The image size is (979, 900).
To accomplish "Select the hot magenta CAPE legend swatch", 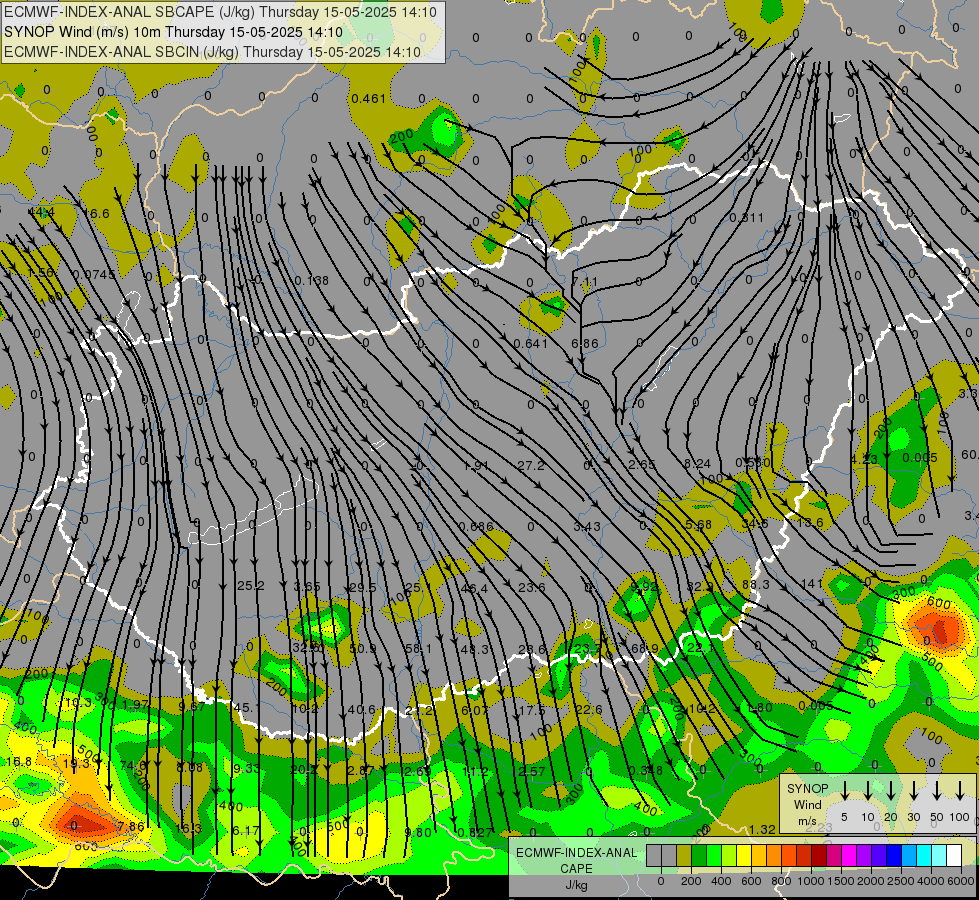I will pos(849,856).
